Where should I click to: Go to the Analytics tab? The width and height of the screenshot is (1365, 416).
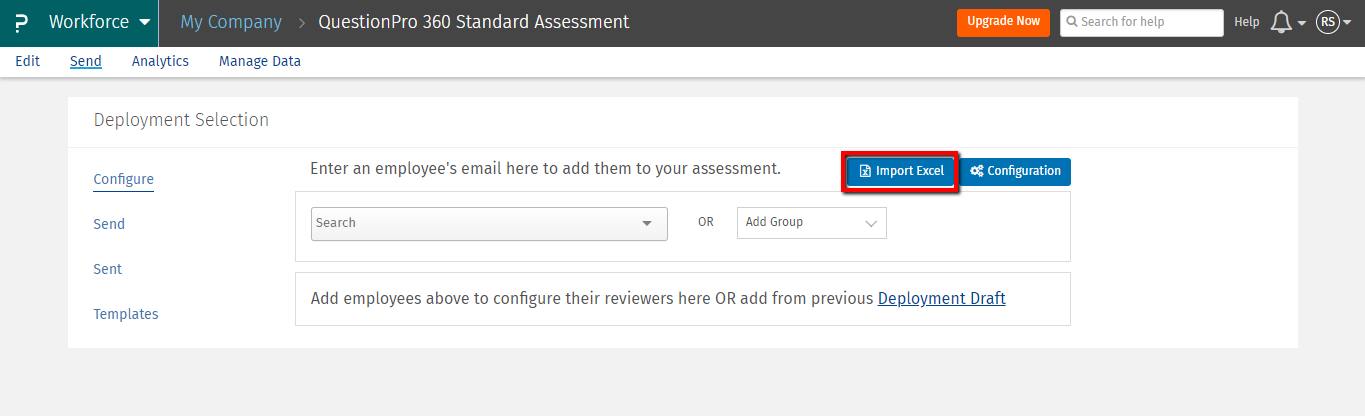click(x=160, y=61)
